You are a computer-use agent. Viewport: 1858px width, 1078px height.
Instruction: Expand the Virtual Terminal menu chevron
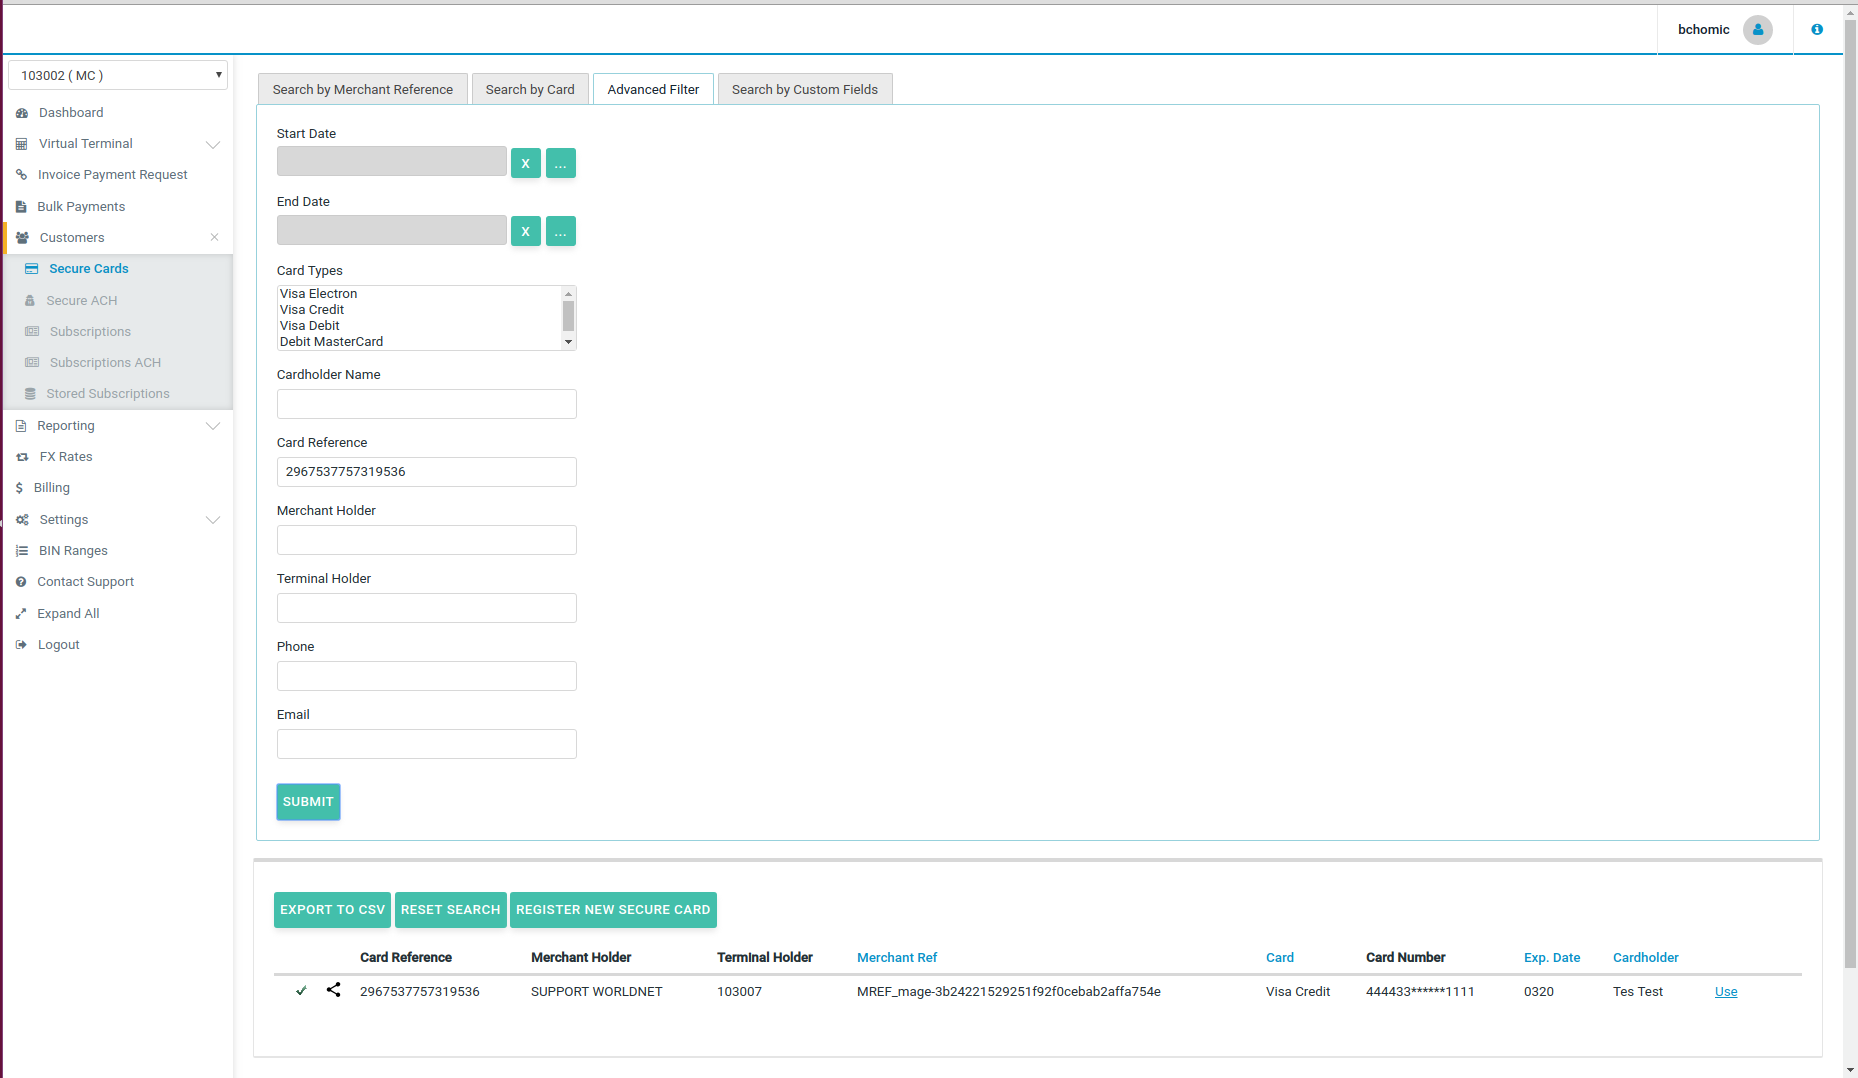(213, 144)
